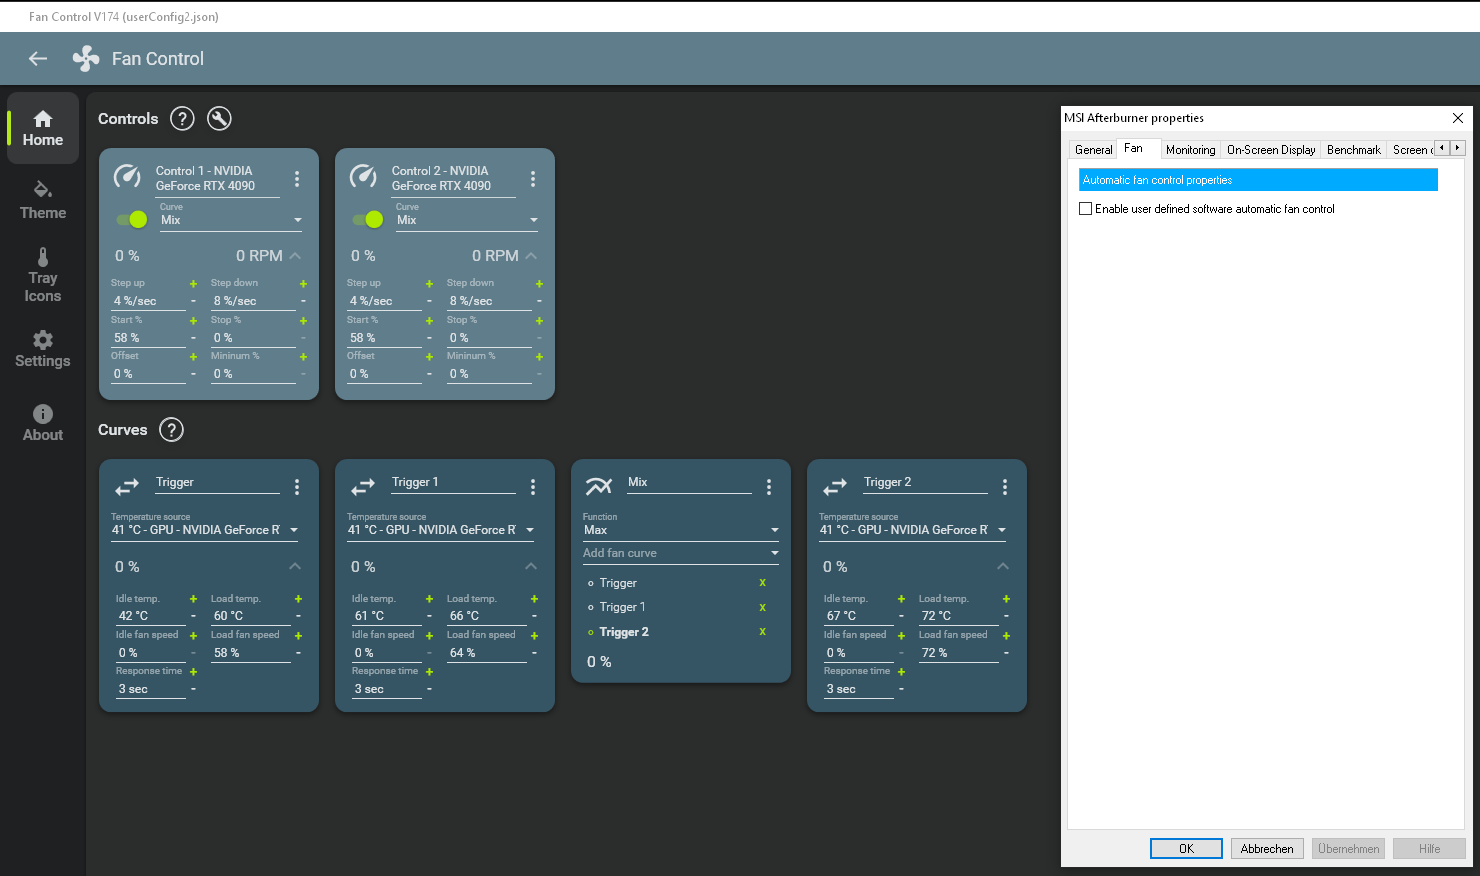Open the Function dropdown showing Max
The image size is (1480, 876).
(681, 530)
